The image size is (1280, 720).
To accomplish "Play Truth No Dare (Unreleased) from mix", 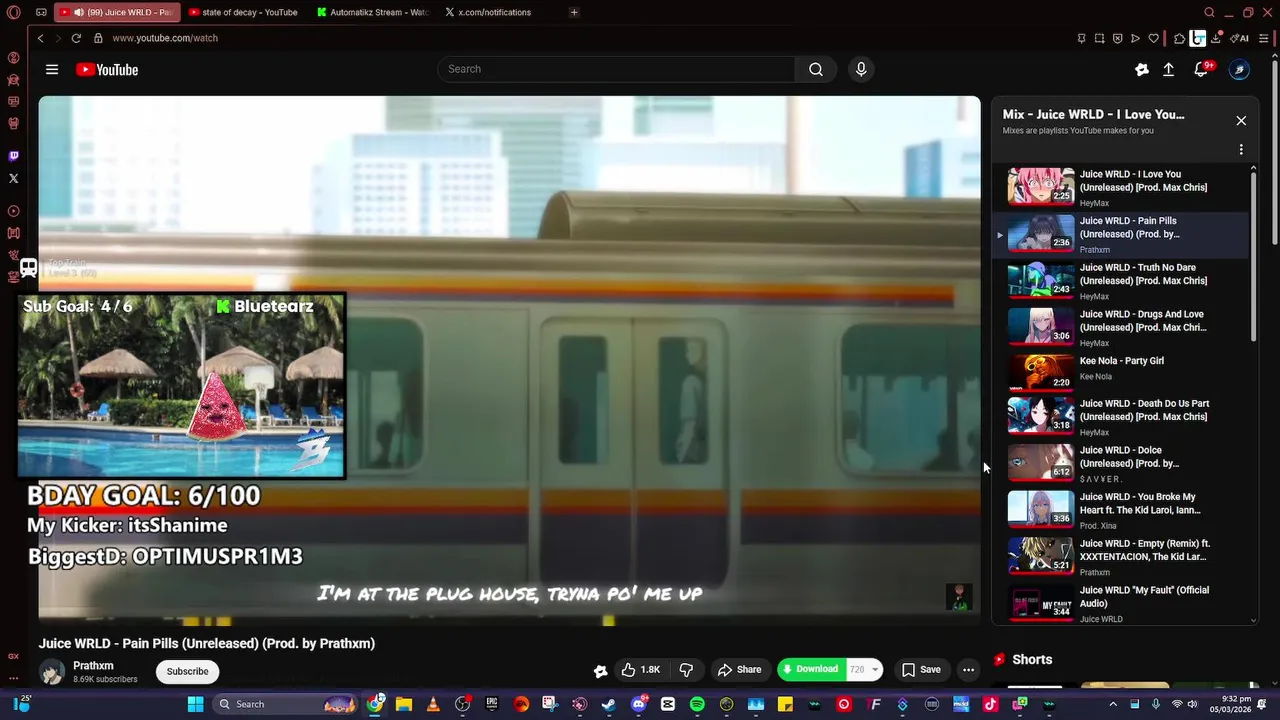I will pos(1120,281).
